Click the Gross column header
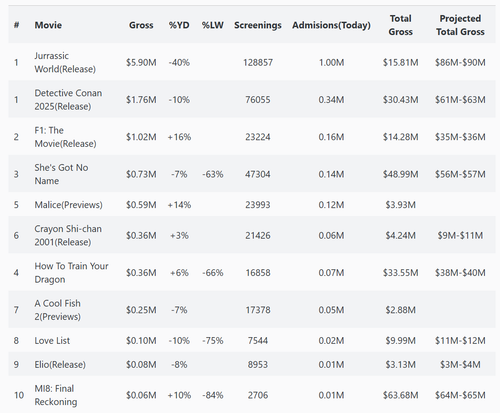 tap(141, 25)
